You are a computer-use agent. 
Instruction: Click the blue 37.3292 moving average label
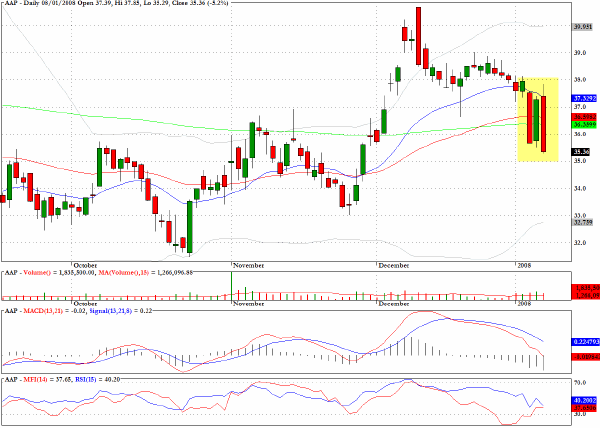coord(584,98)
